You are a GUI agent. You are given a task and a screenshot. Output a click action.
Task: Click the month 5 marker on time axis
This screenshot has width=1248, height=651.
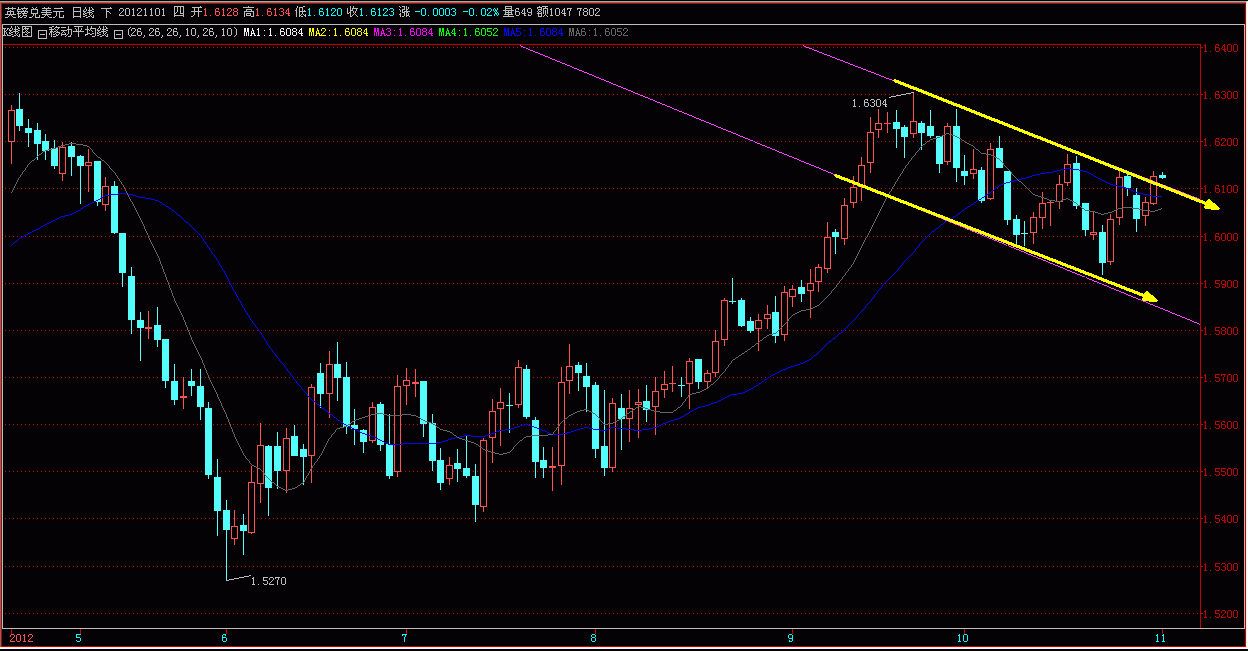pos(78,637)
